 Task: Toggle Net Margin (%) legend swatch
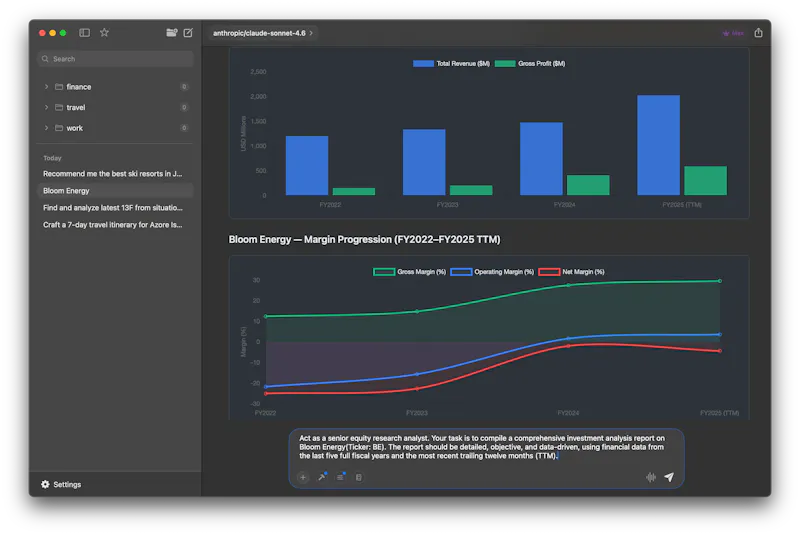click(549, 272)
